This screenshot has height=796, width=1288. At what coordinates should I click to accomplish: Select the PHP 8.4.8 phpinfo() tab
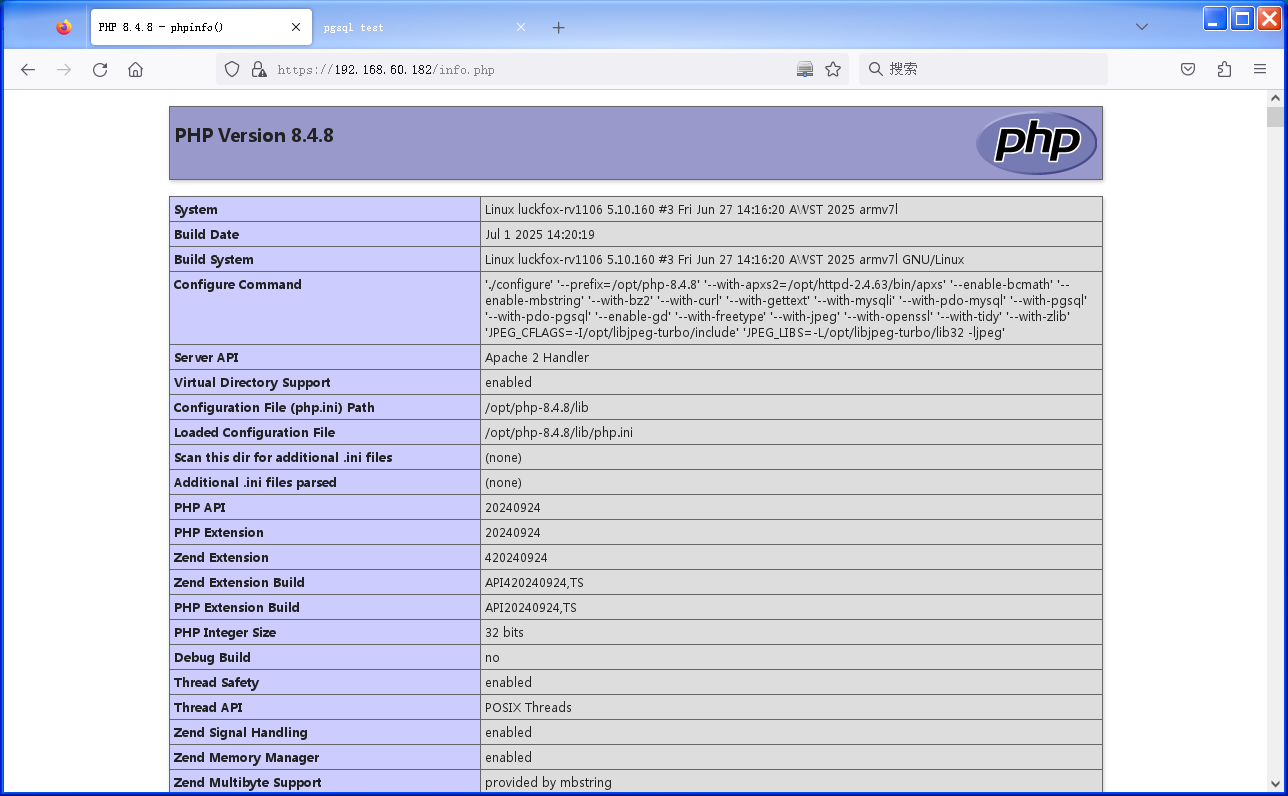(x=200, y=27)
